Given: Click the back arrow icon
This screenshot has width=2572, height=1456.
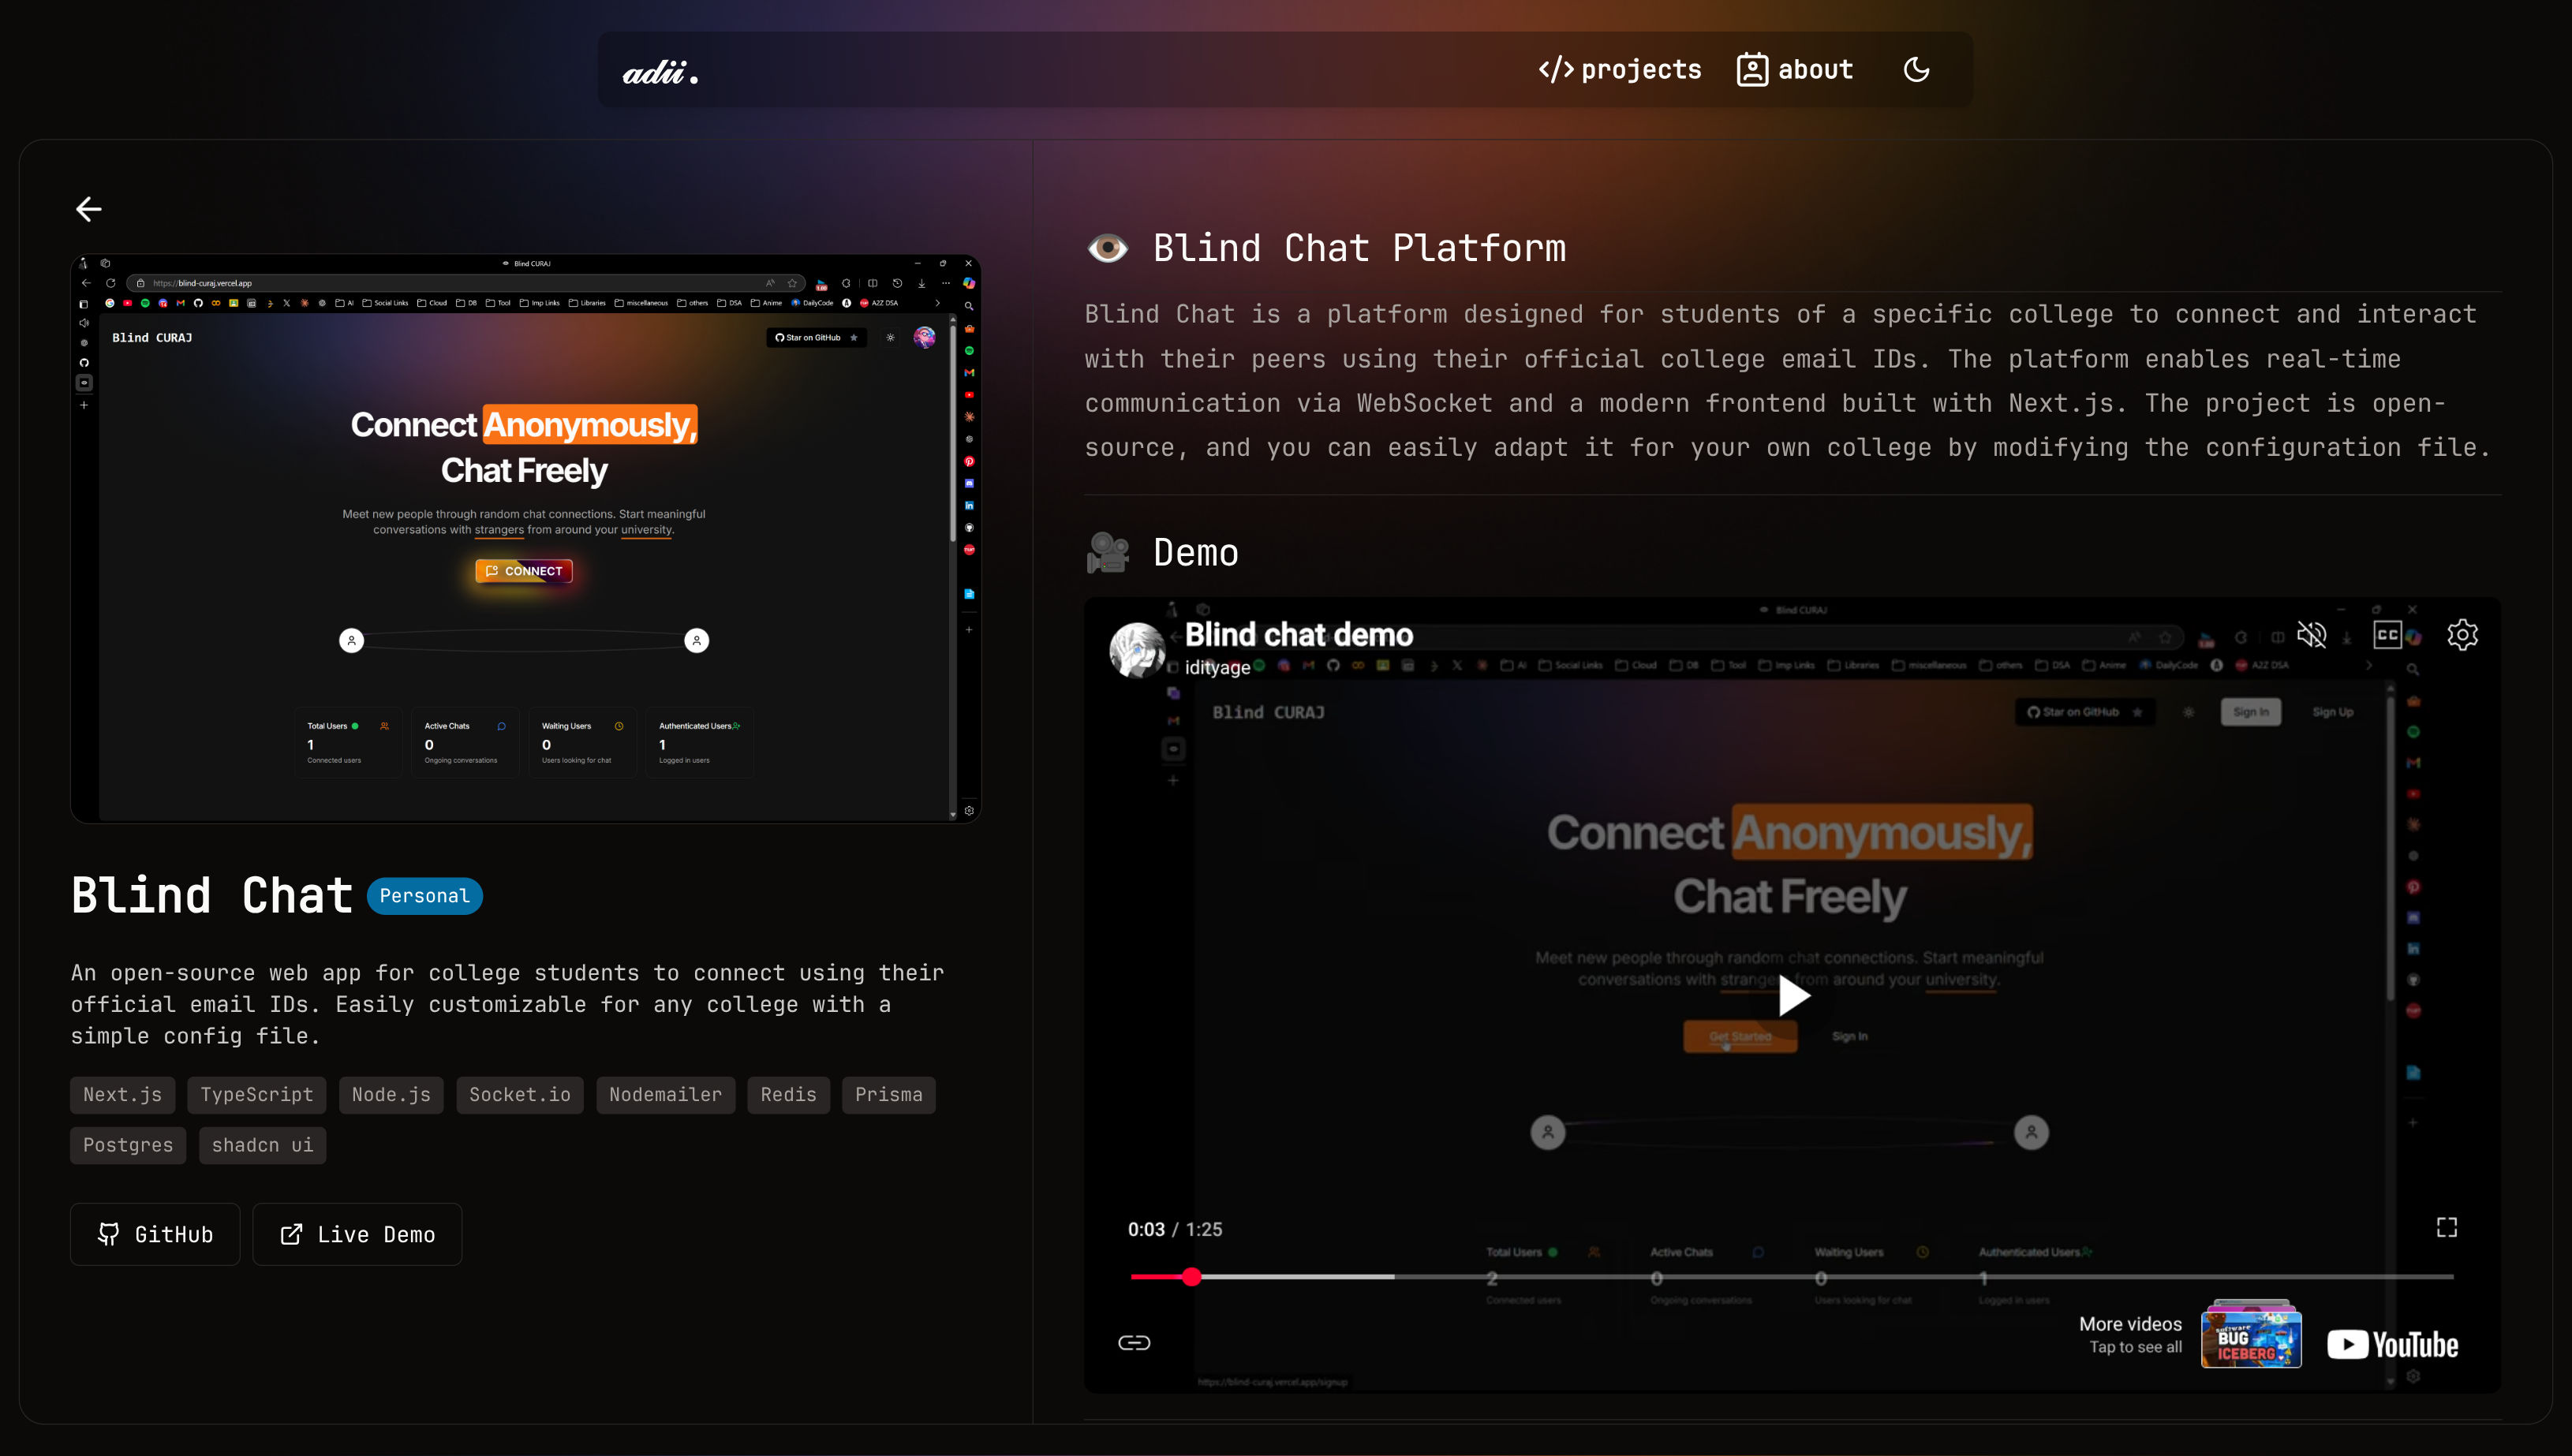Looking at the screenshot, I should [x=89, y=208].
